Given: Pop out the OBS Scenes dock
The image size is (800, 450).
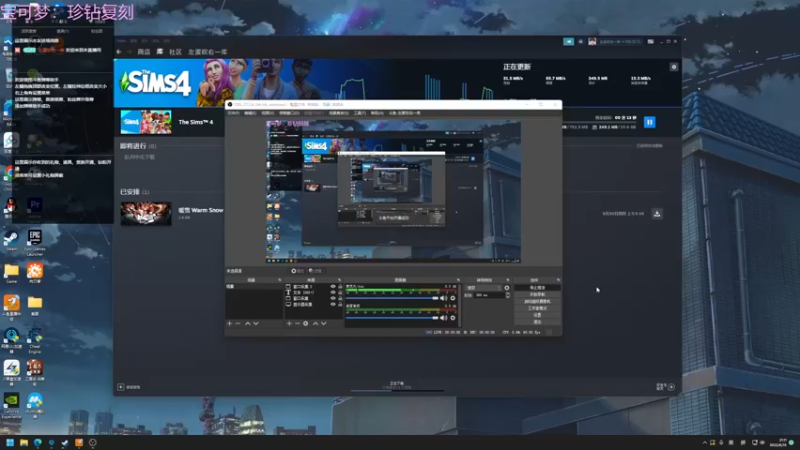Looking at the screenshot, I should [280, 280].
